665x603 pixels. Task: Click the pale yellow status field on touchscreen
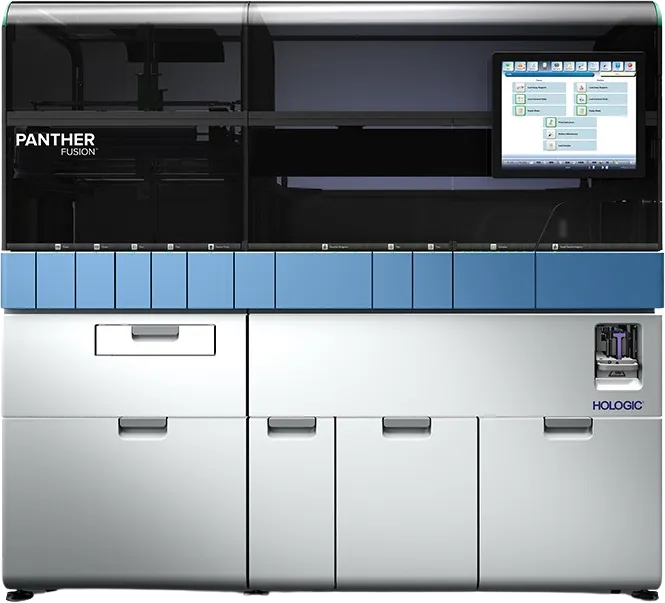pyautogui.click(x=617, y=74)
